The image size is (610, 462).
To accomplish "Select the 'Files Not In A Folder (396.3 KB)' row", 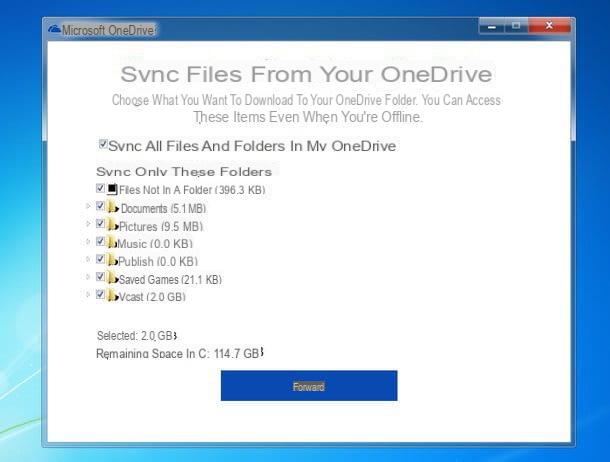I will [x=181, y=190].
